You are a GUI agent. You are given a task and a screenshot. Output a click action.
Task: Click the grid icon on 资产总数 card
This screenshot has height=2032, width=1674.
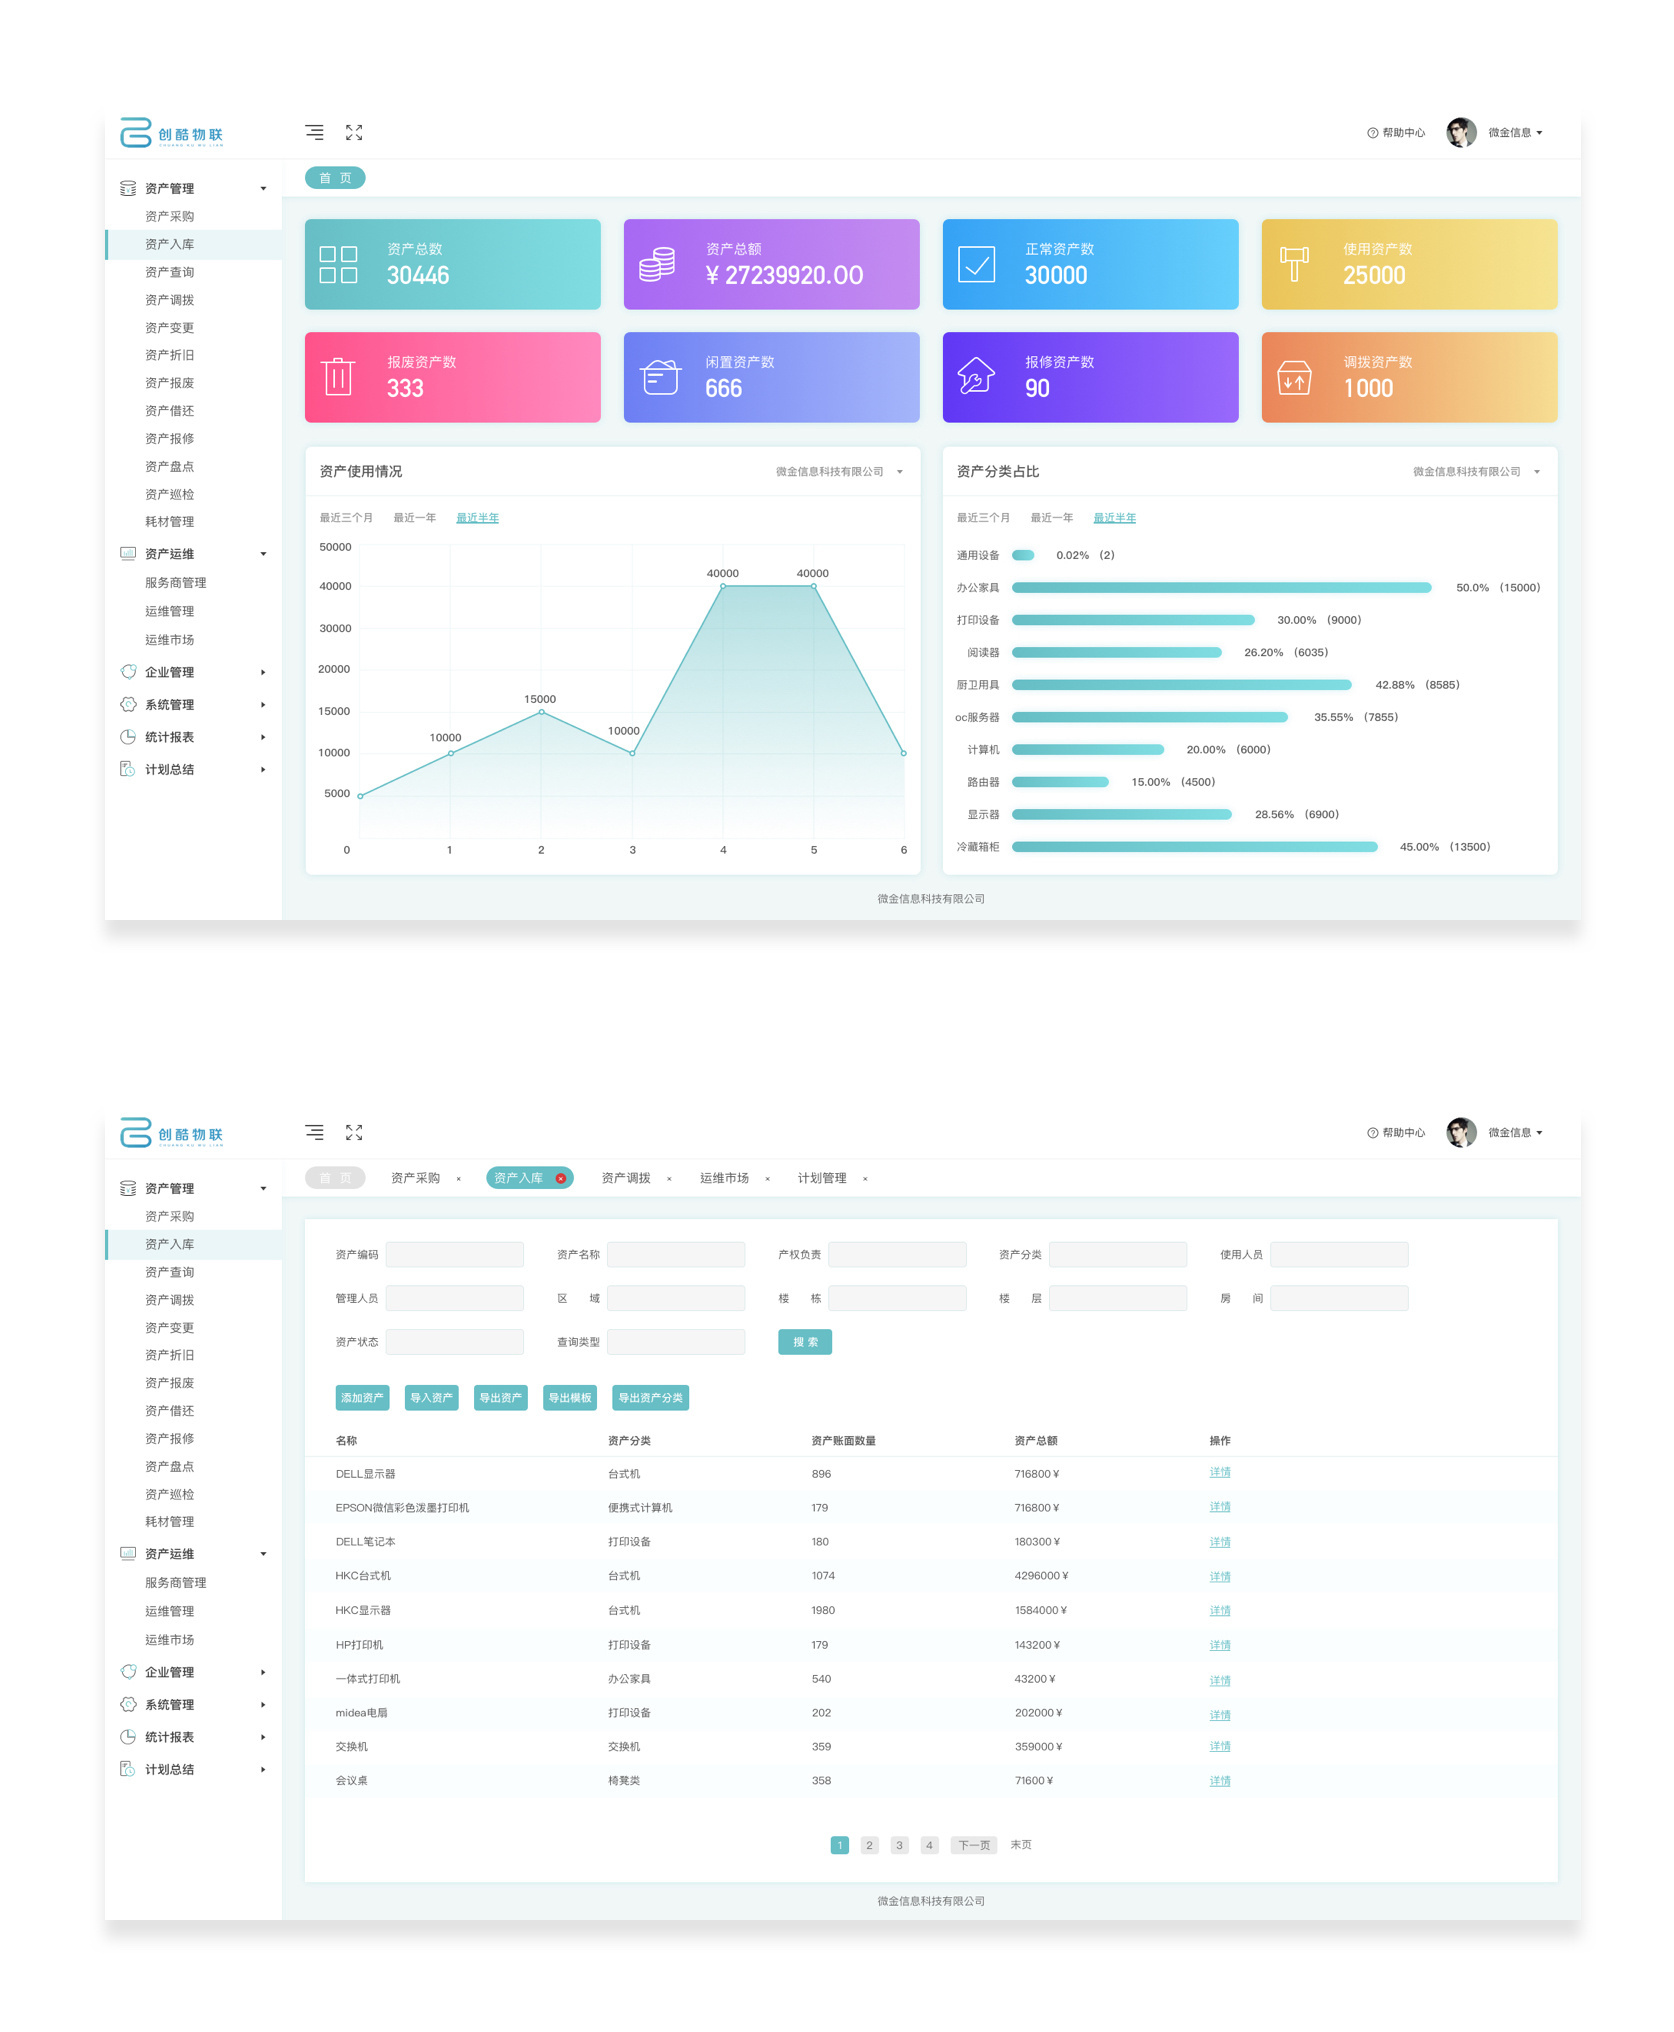338,265
